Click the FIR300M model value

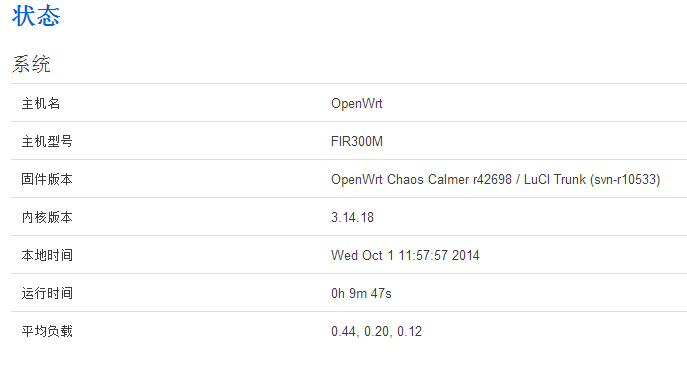point(357,141)
